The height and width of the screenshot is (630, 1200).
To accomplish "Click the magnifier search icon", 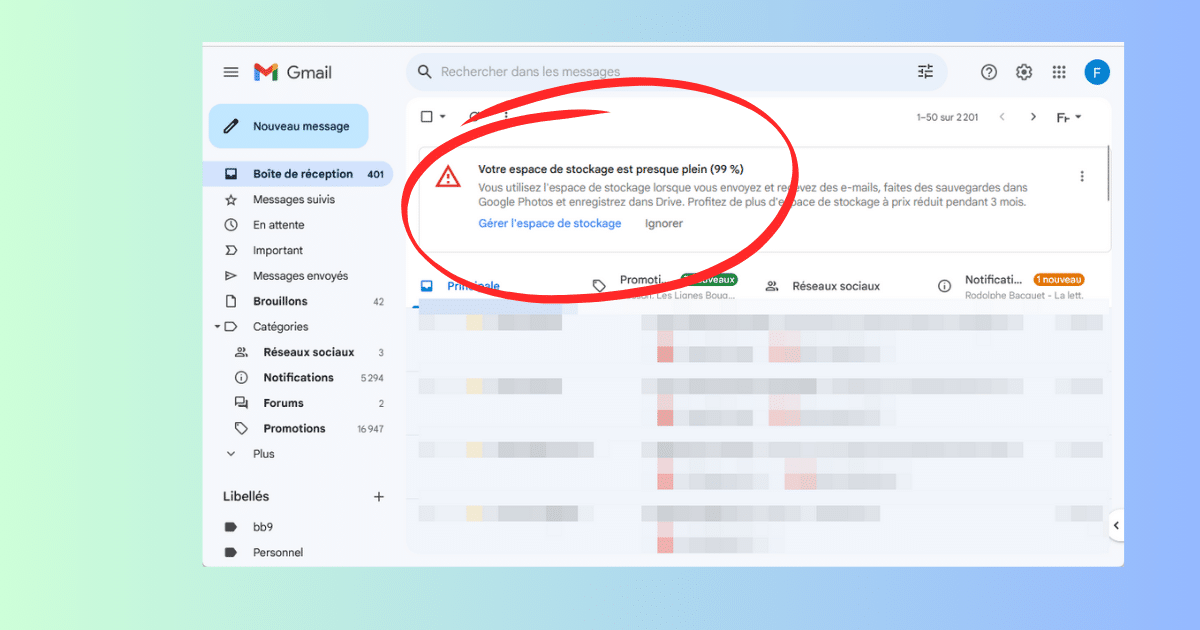I will pos(425,72).
